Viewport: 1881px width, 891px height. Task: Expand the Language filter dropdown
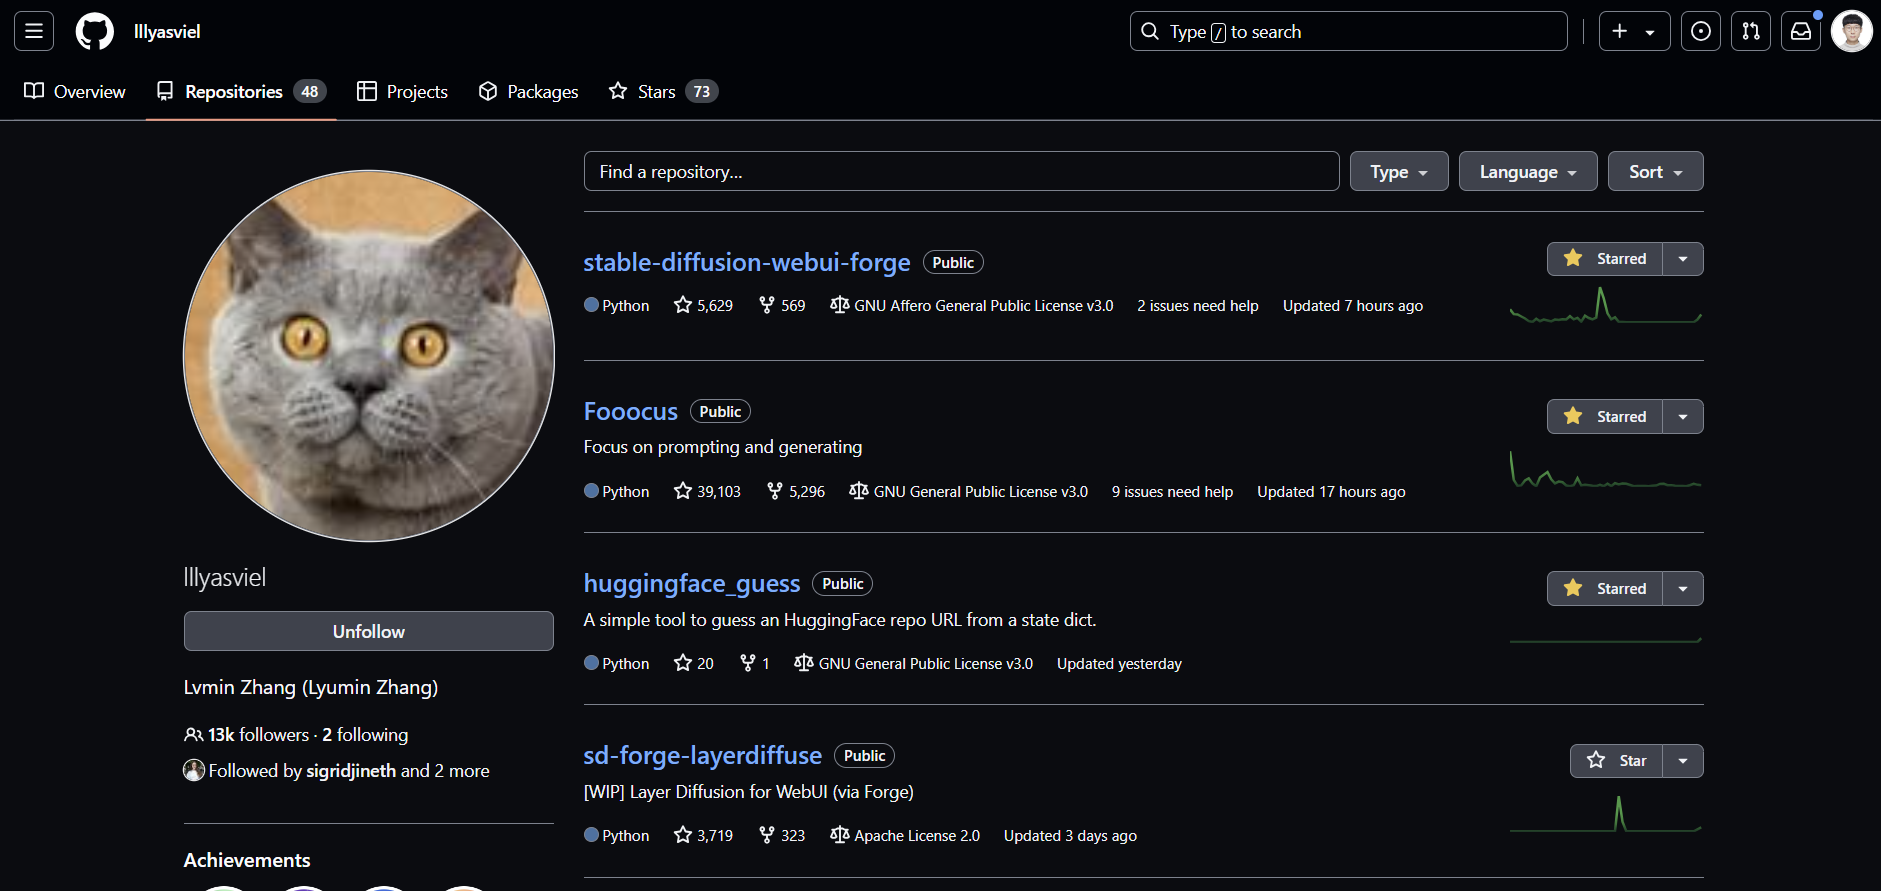(x=1528, y=171)
